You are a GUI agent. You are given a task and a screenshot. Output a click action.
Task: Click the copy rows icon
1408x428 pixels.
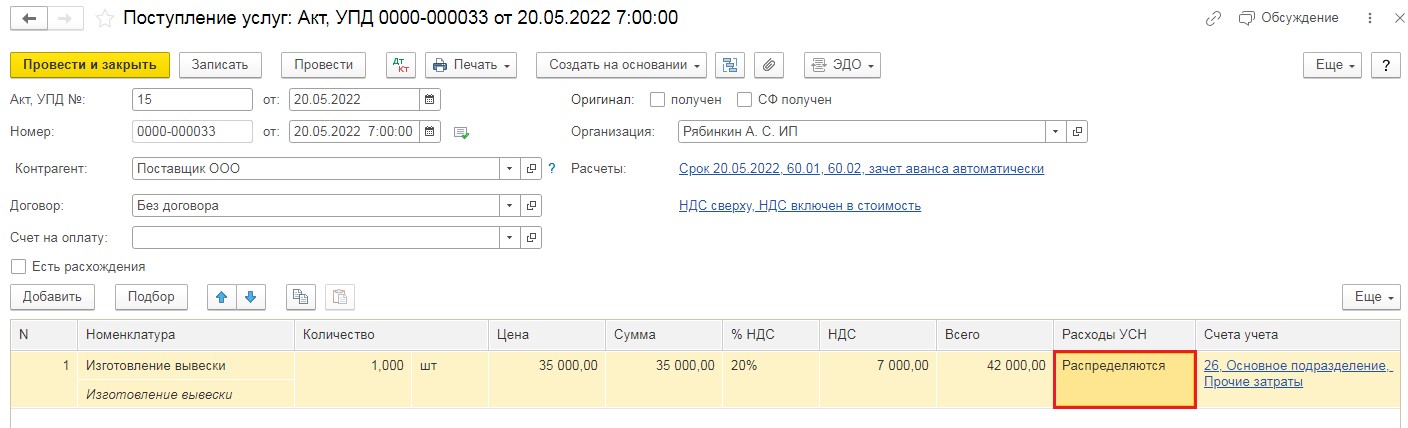coord(300,297)
